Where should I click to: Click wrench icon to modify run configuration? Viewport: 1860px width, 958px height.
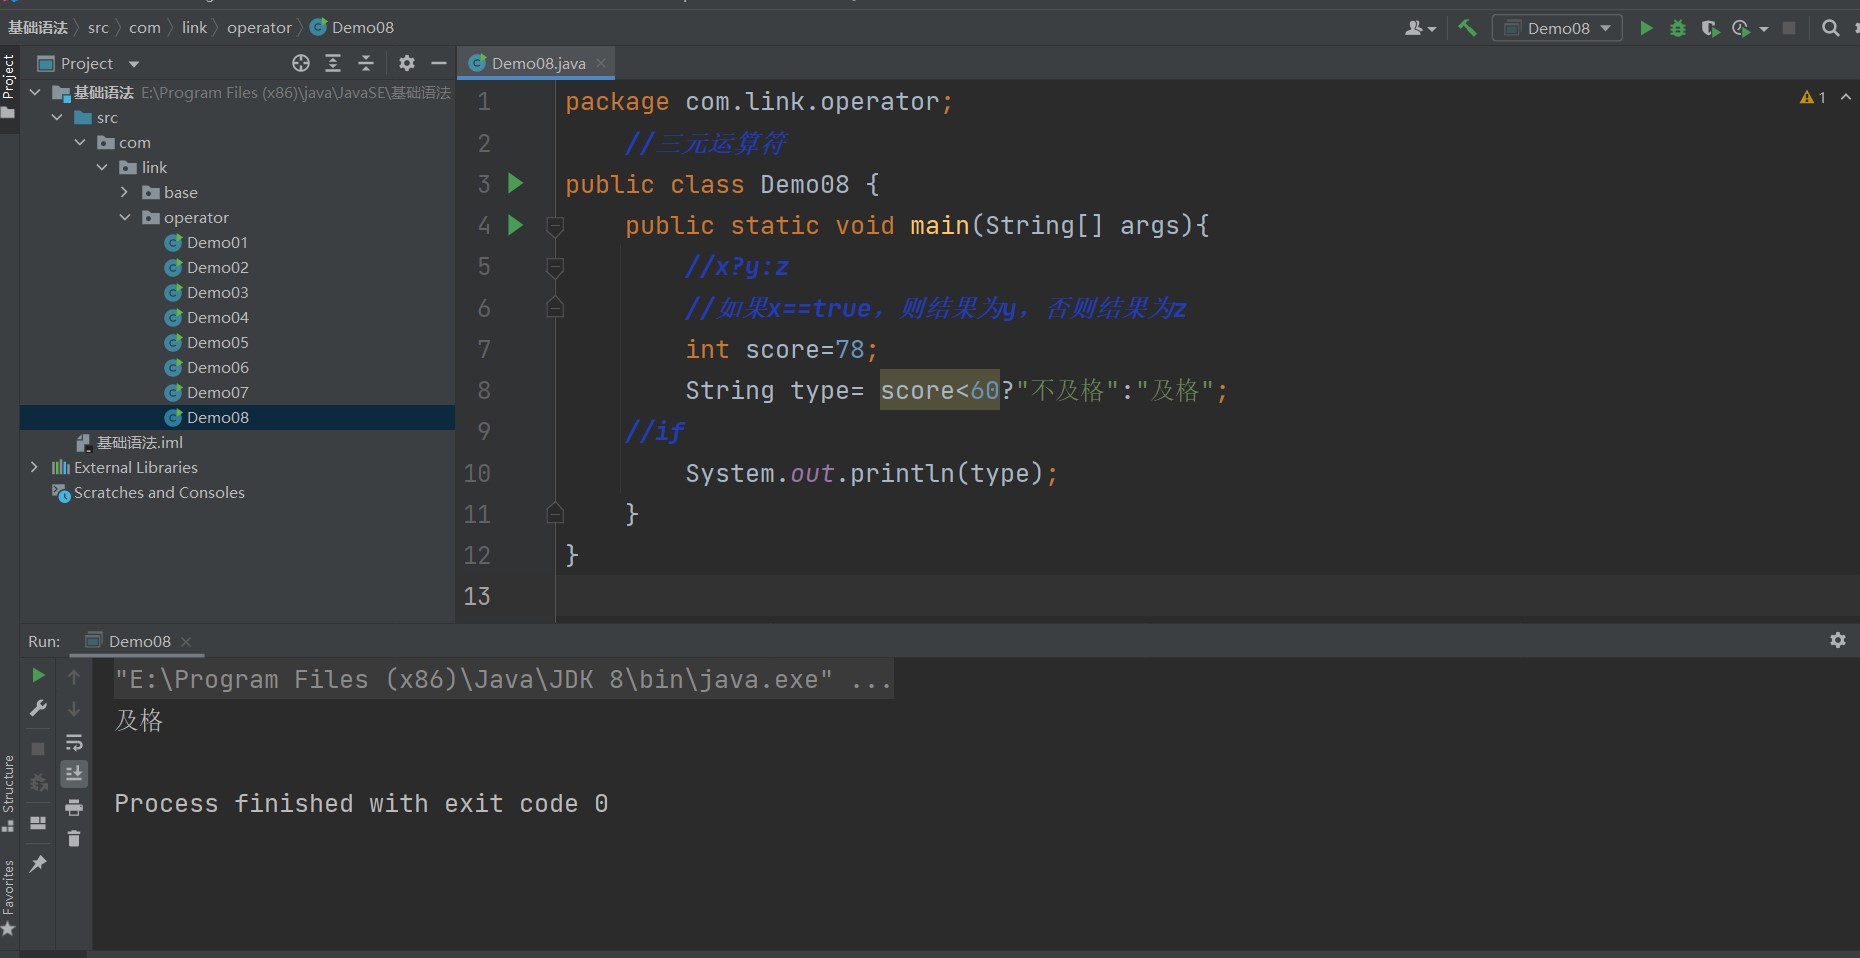tap(38, 708)
